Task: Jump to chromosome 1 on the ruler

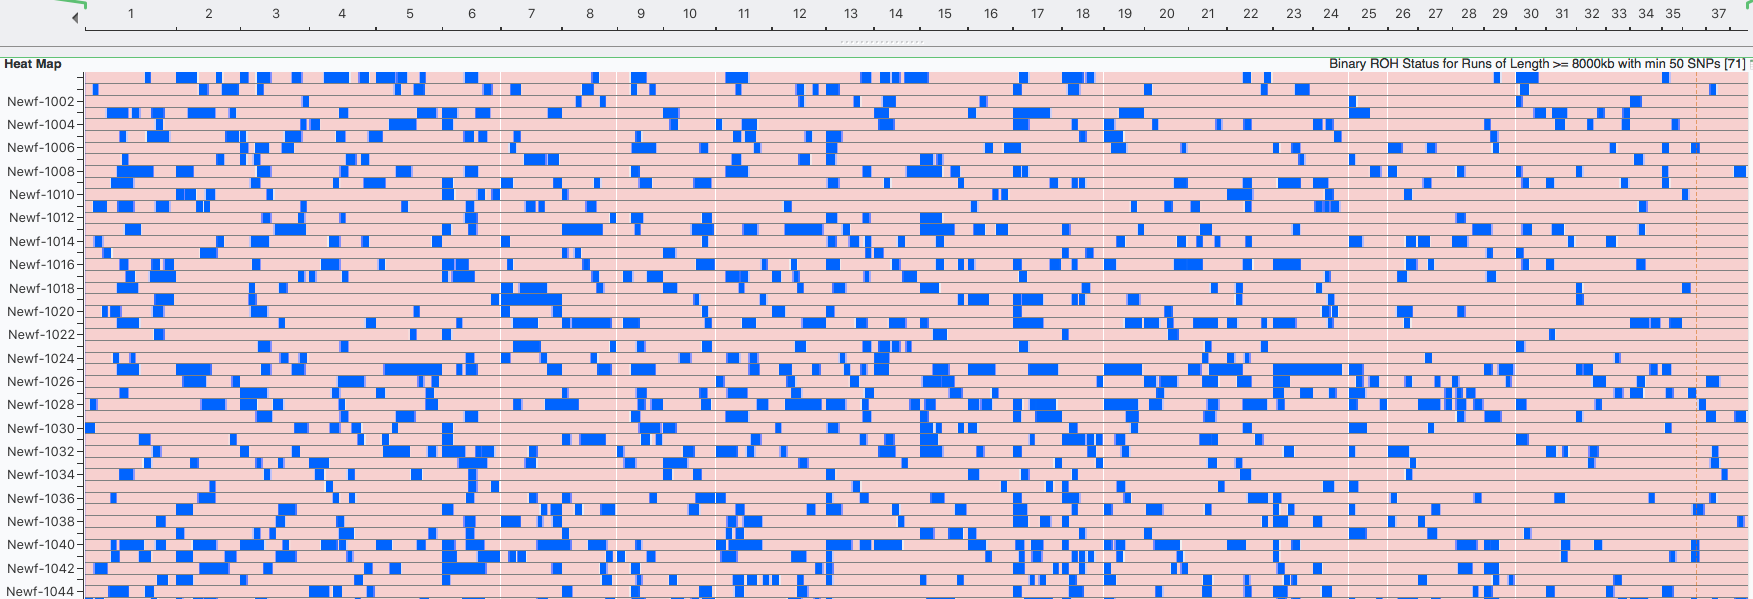Action: click(131, 14)
